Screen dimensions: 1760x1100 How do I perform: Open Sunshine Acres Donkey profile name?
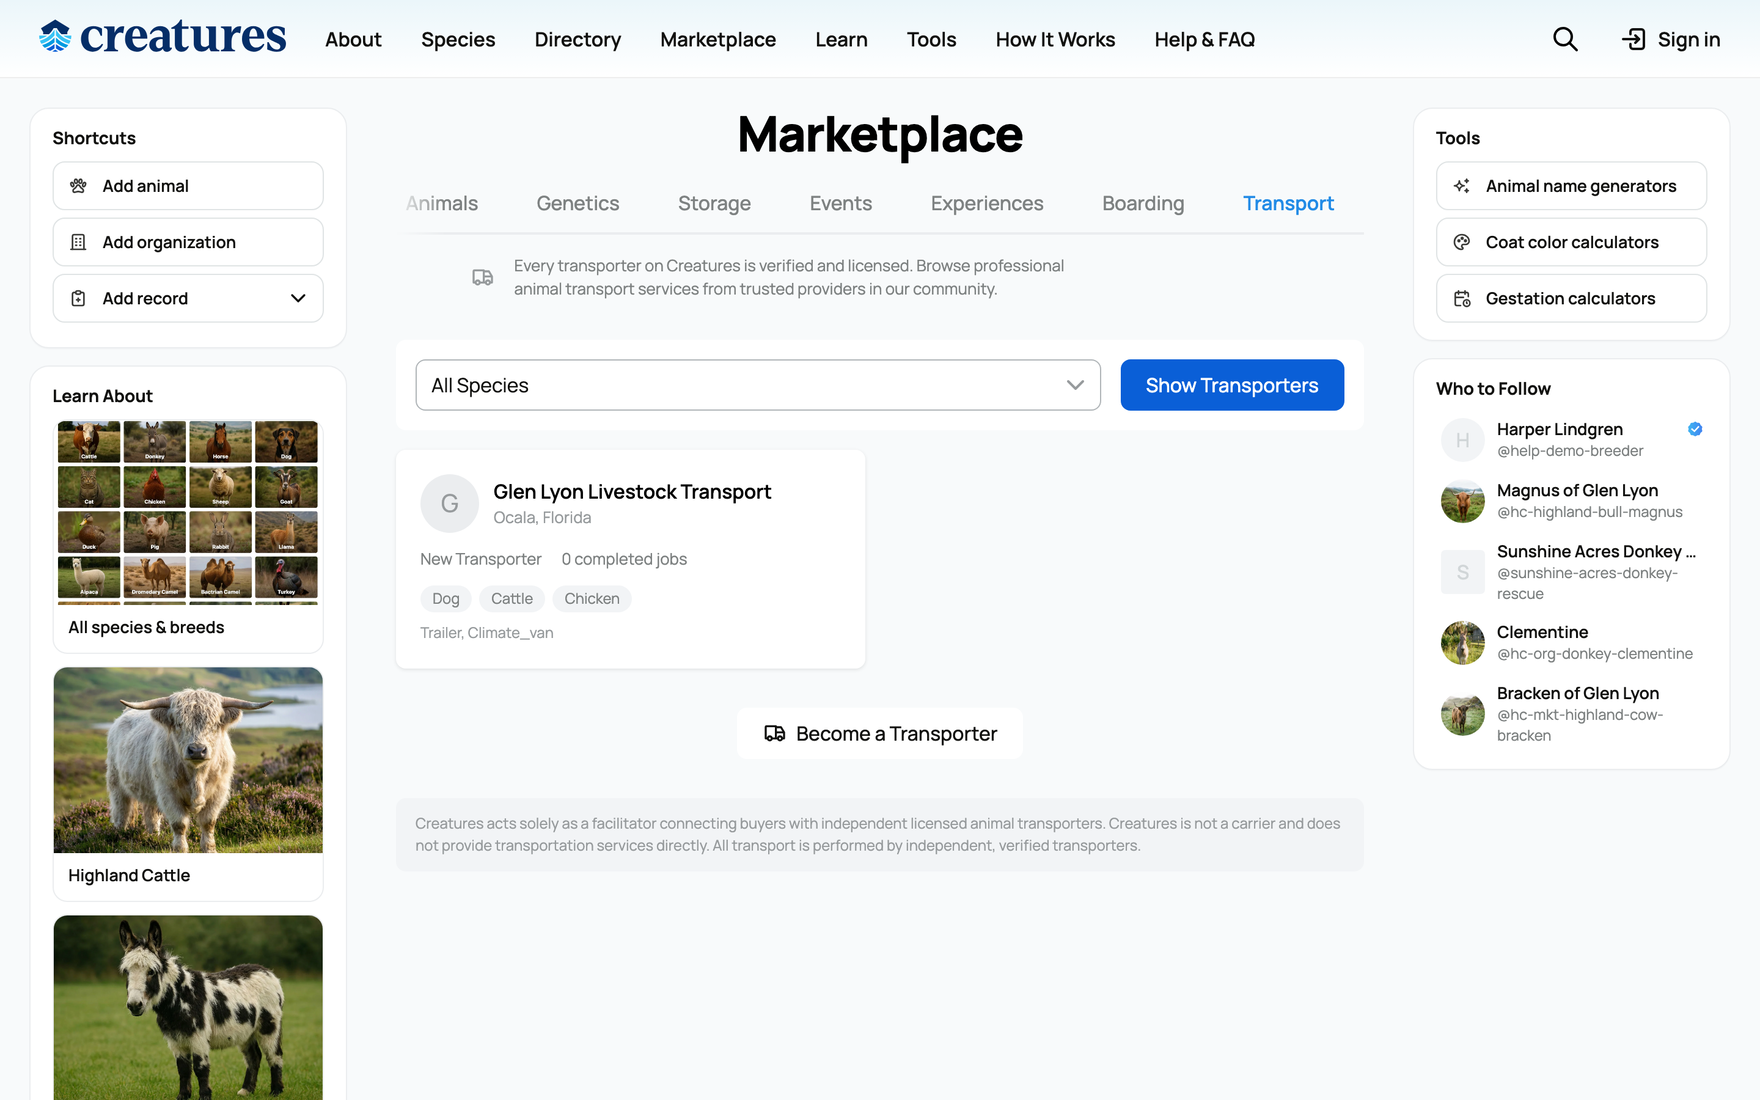coord(1596,551)
